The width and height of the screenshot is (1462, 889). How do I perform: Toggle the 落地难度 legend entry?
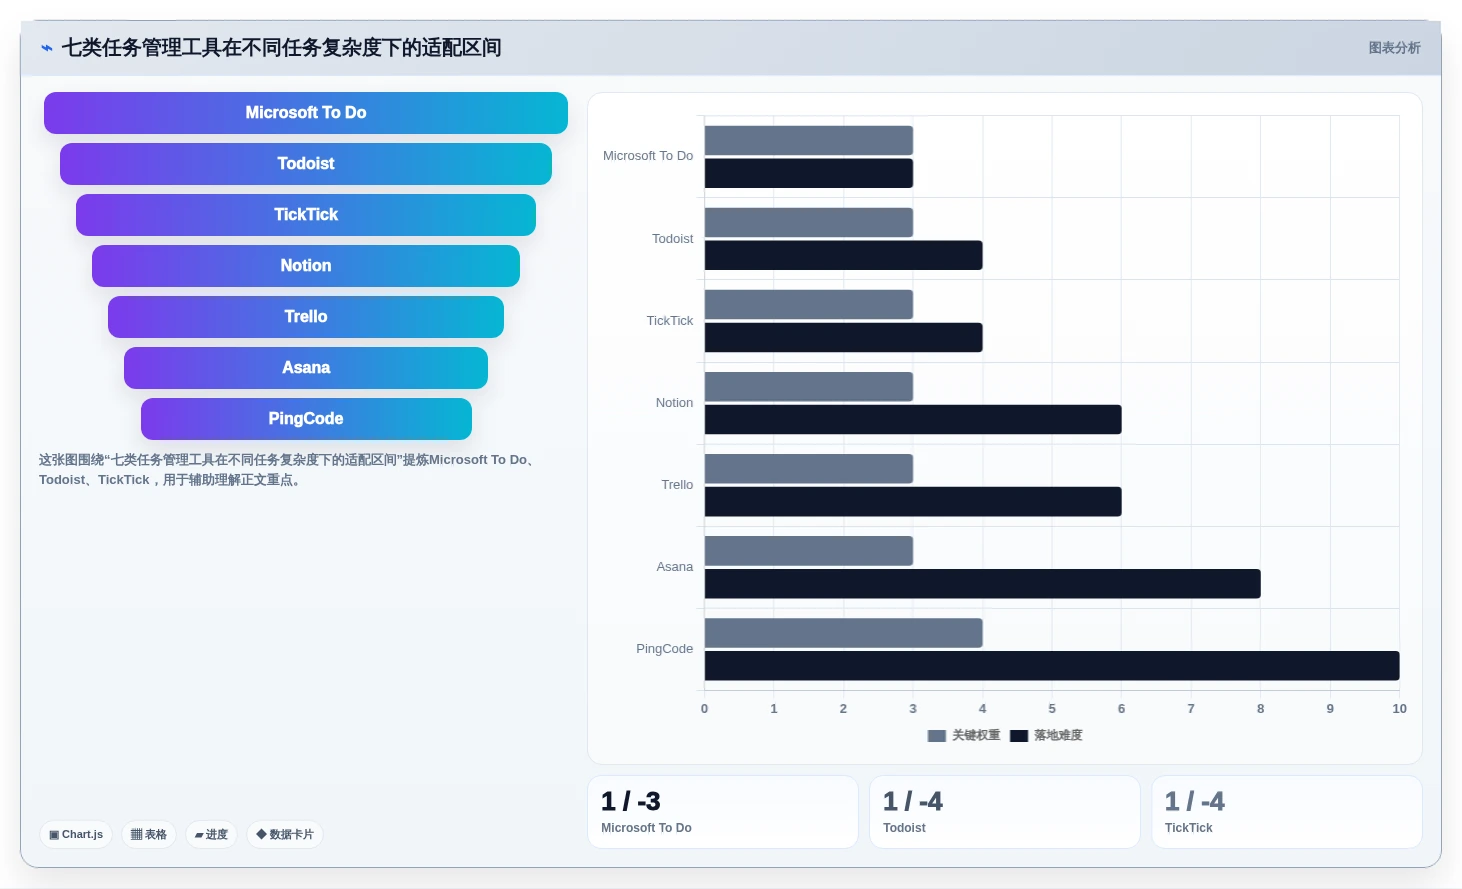[x=1046, y=735]
